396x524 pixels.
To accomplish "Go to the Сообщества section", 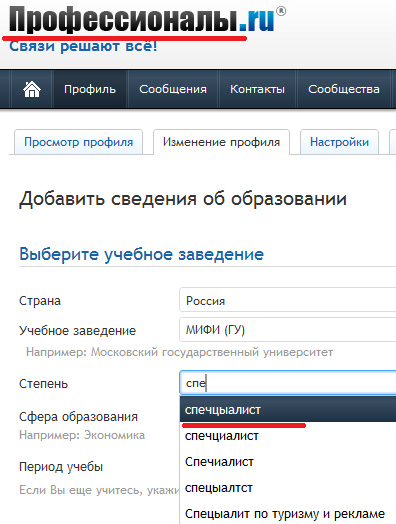I will [x=344, y=89].
